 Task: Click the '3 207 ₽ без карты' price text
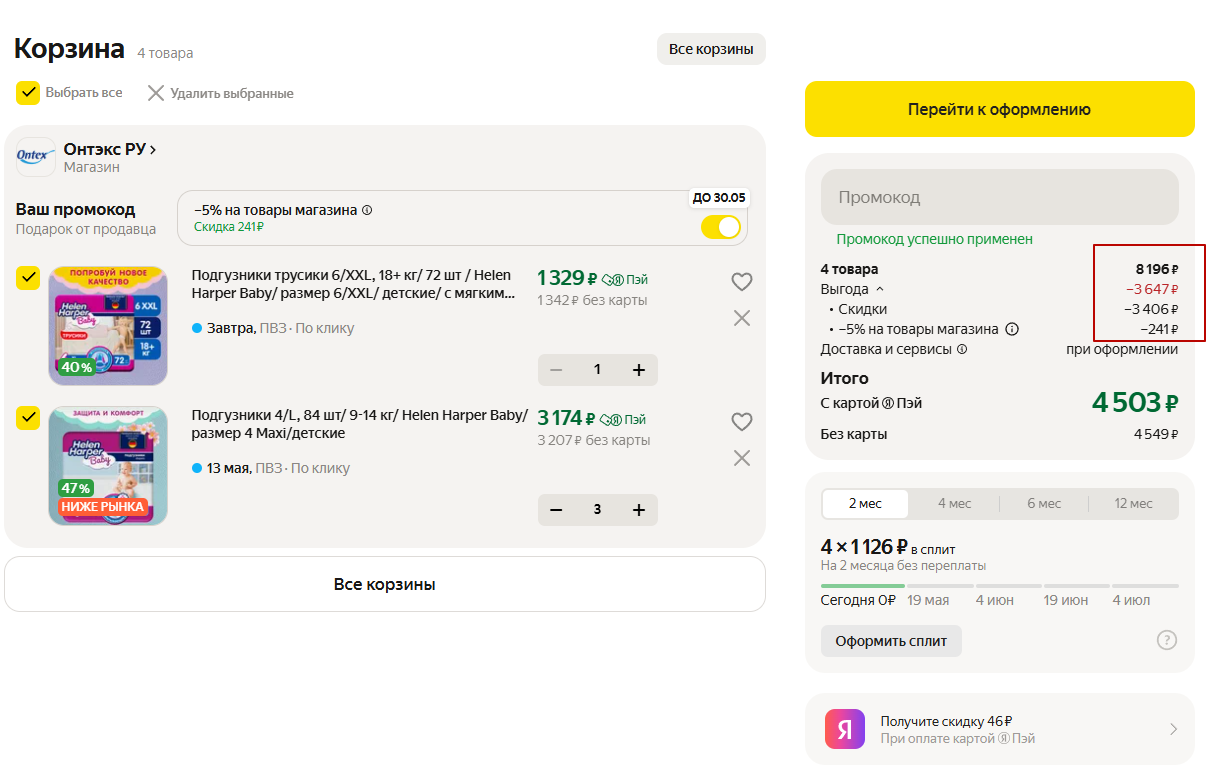click(x=594, y=440)
